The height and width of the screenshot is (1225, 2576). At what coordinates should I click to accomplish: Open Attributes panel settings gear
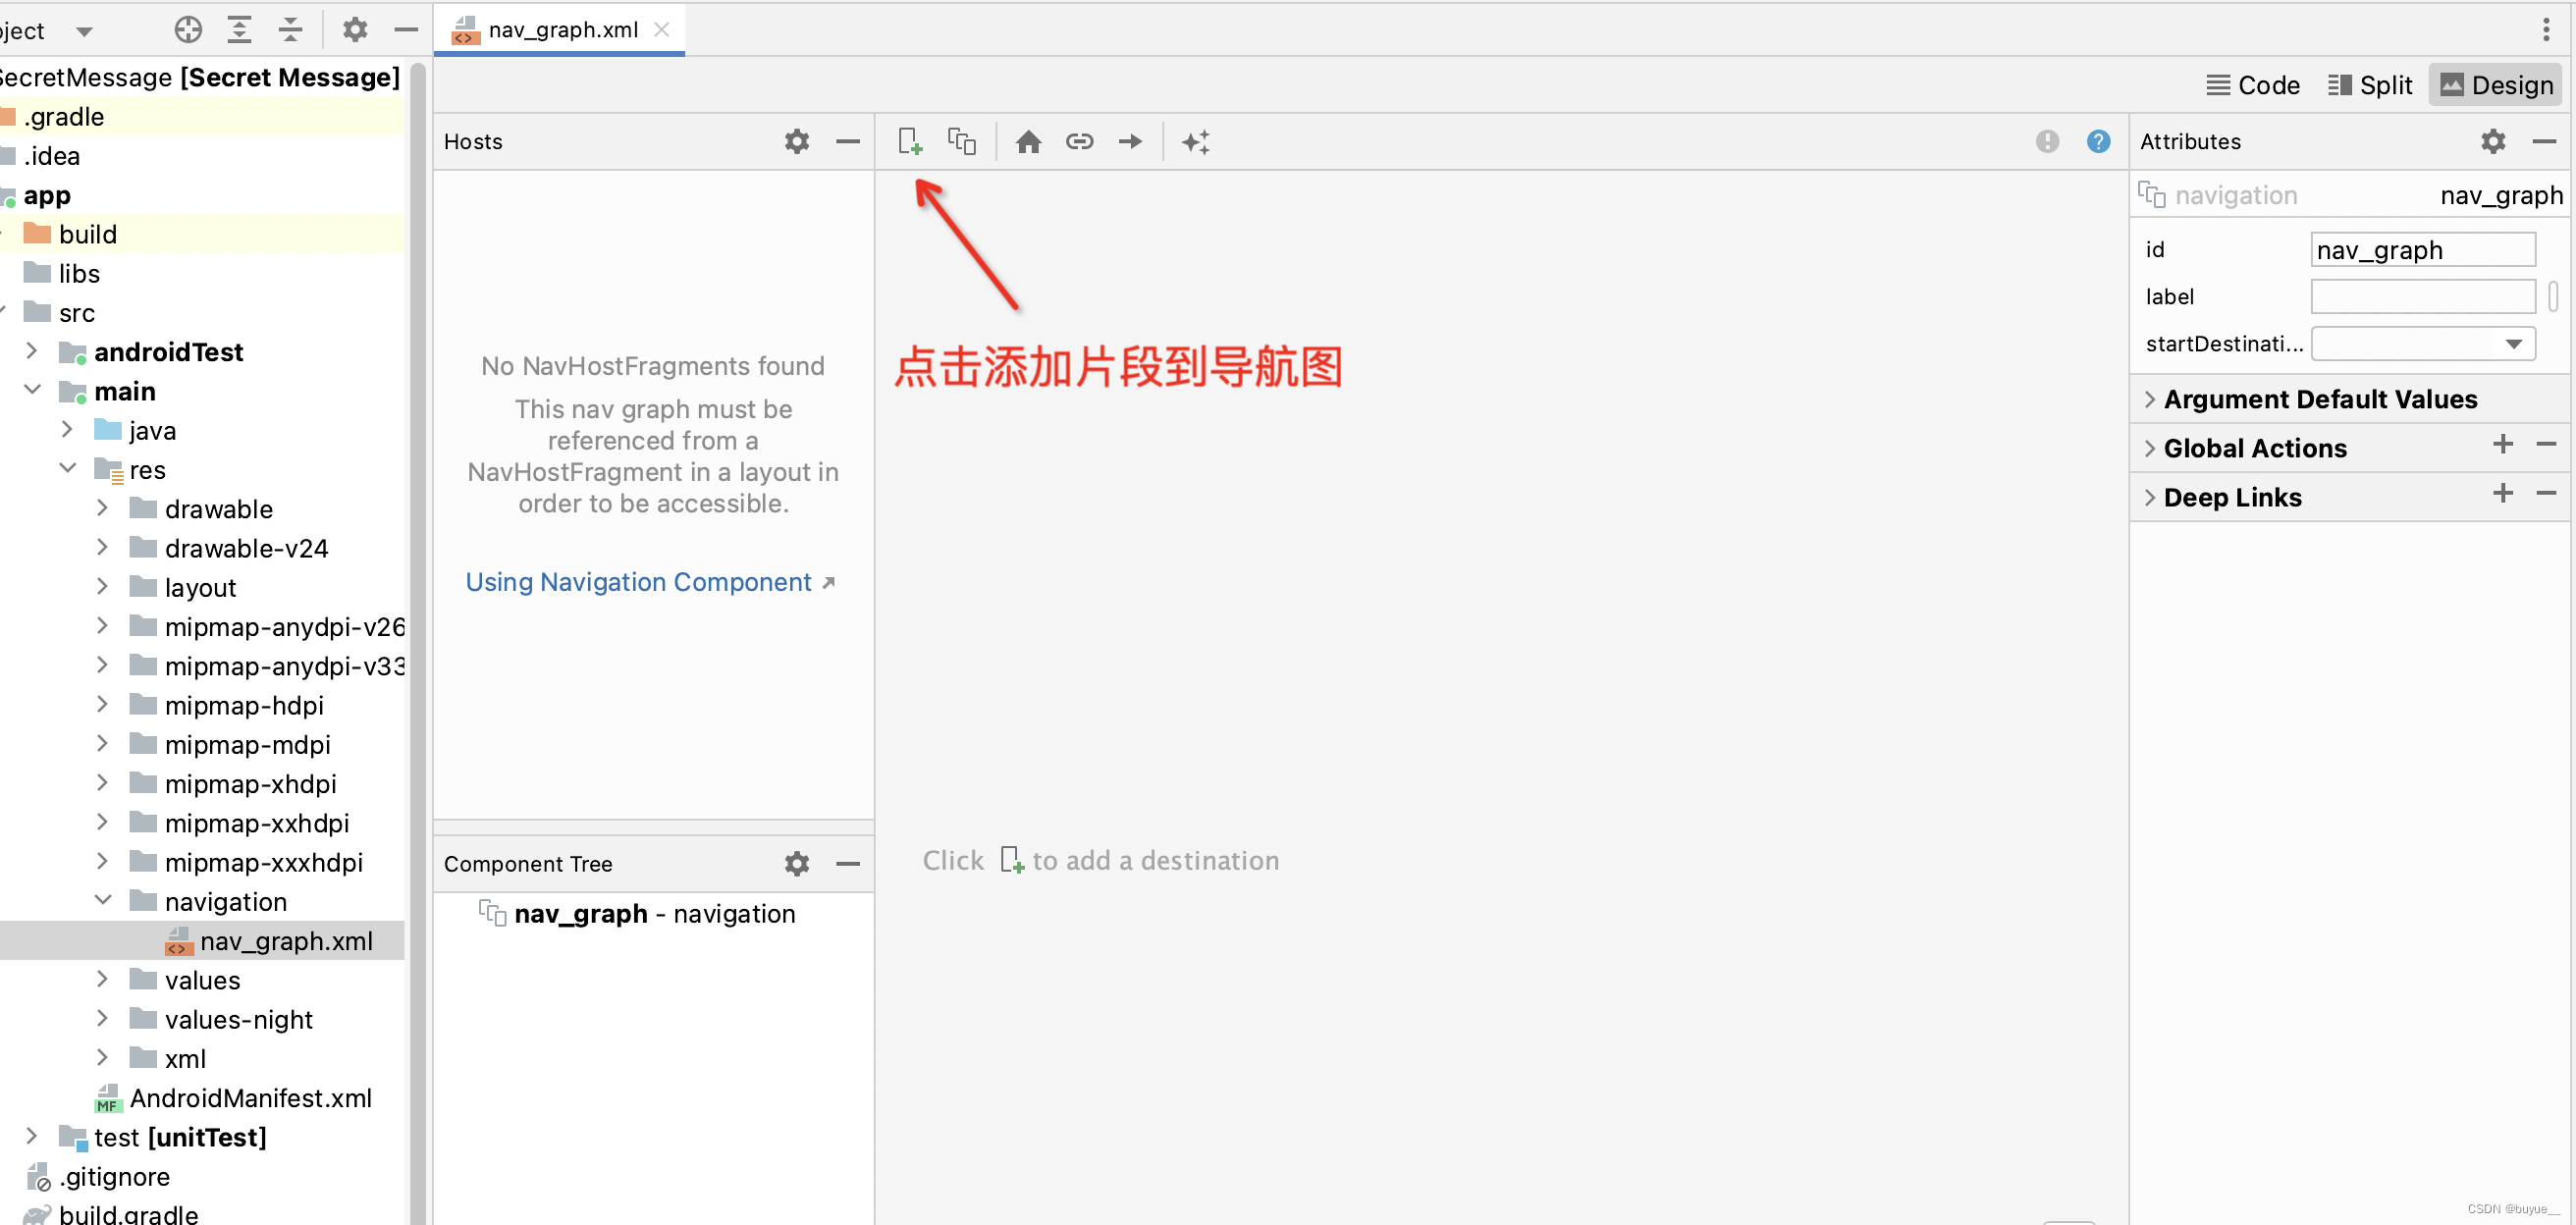tap(2493, 142)
